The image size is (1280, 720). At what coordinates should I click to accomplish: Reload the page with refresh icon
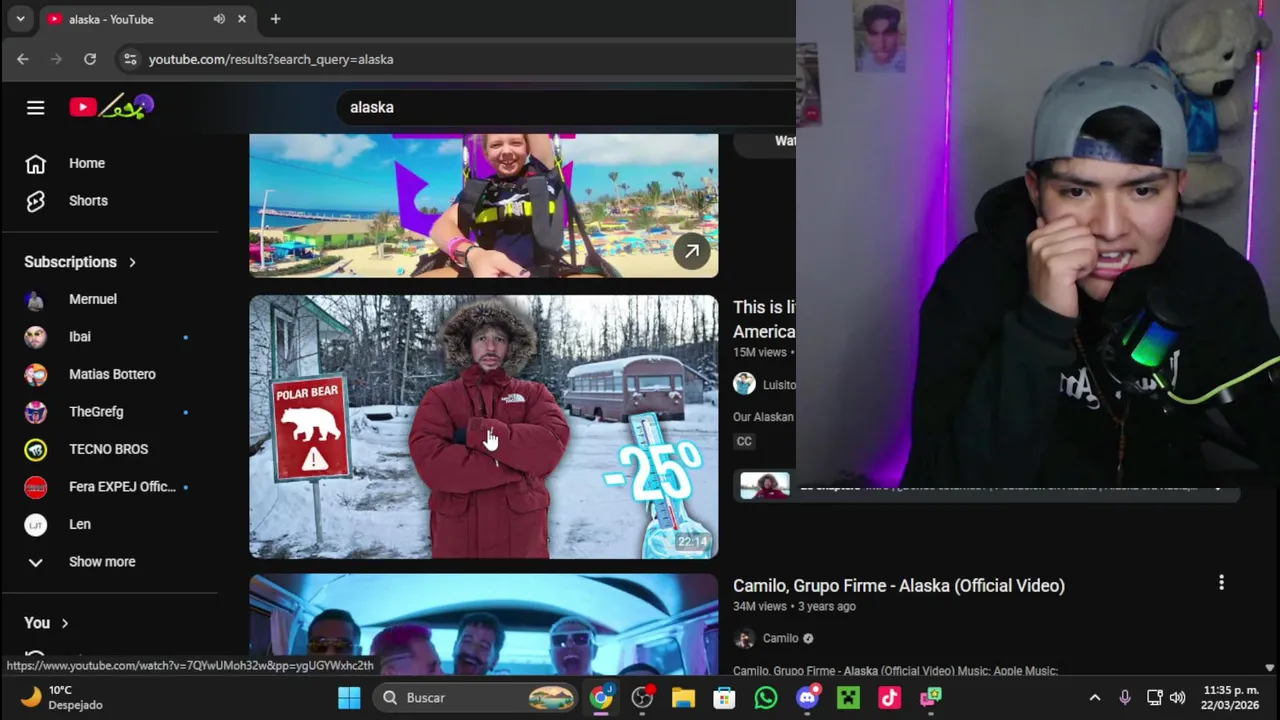(90, 59)
